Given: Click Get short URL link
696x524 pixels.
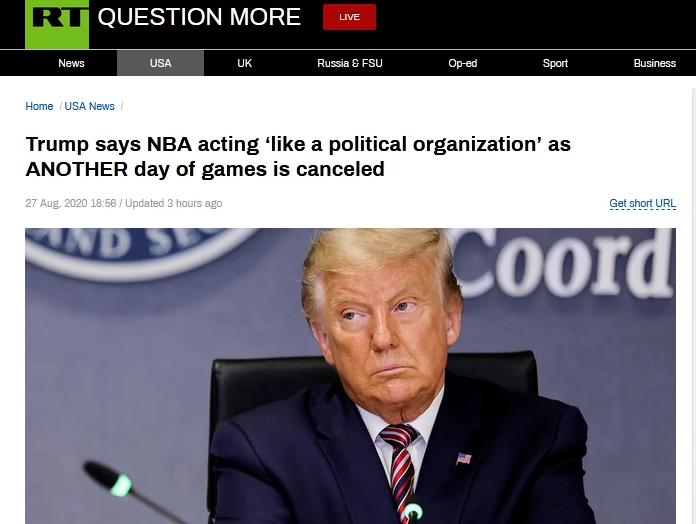Looking at the screenshot, I should tap(642, 203).
